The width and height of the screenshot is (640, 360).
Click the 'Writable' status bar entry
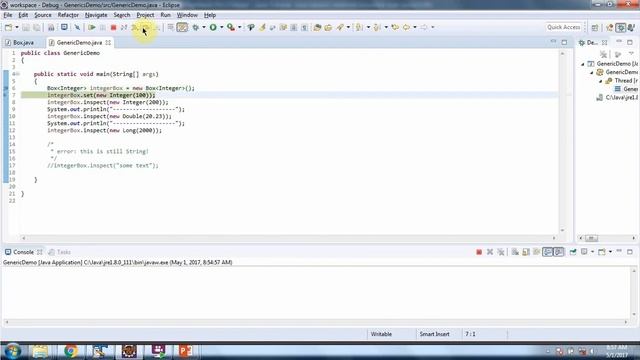(x=381, y=334)
